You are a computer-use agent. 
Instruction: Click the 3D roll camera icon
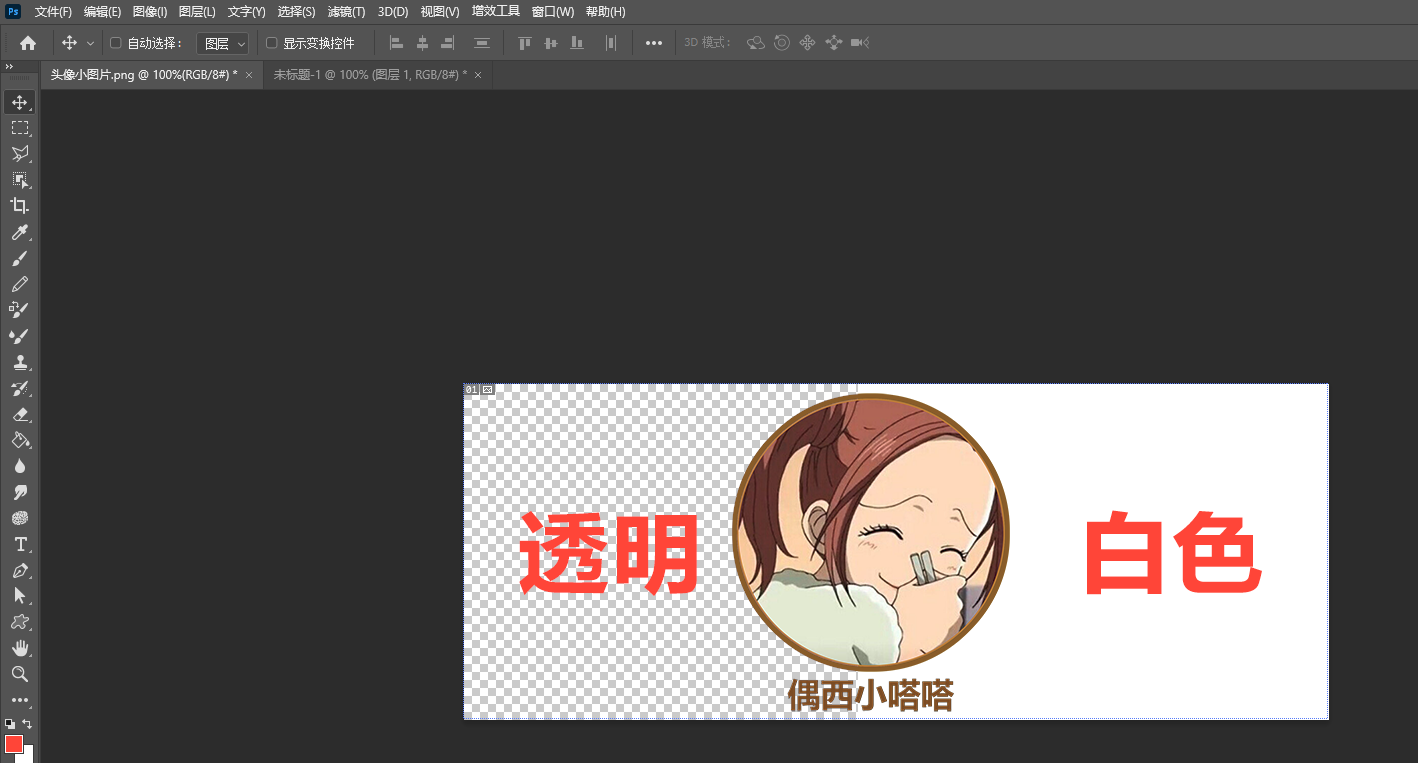tap(782, 43)
